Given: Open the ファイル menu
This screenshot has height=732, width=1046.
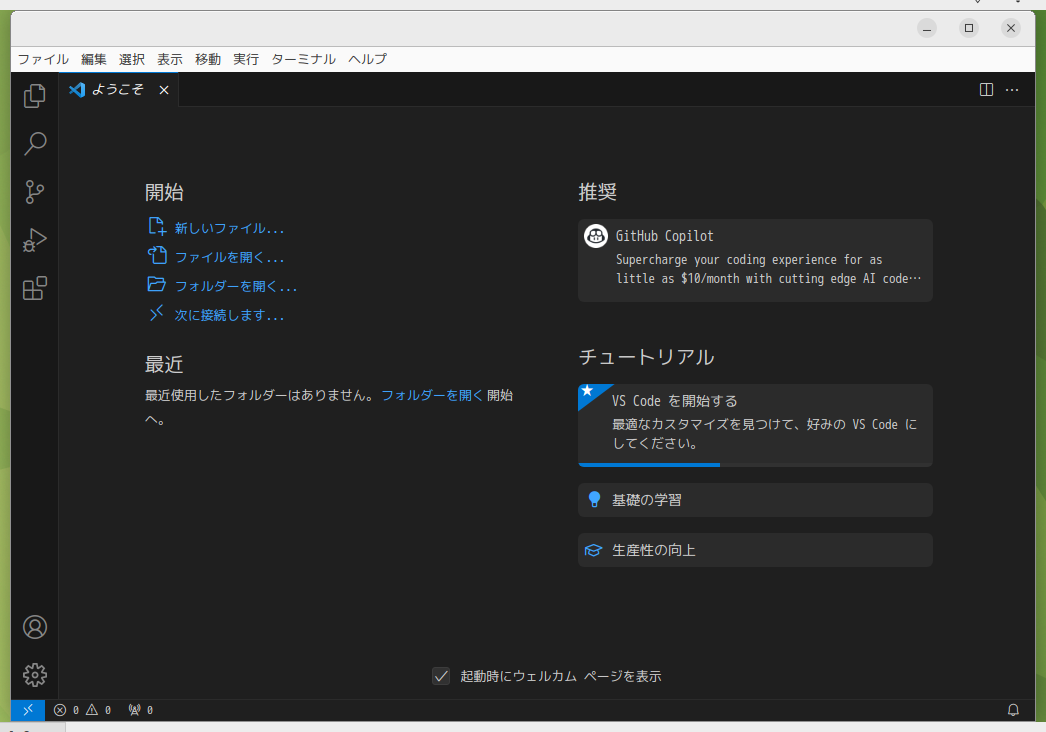Looking at the screenshot, I should click(43, 59).
